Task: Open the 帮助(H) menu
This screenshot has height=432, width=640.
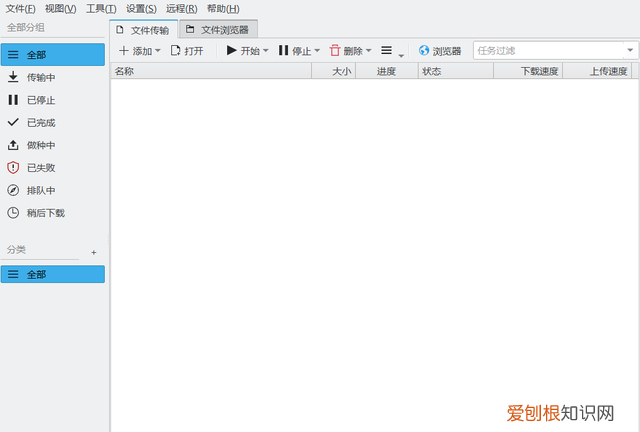Action: coord(223,9)
